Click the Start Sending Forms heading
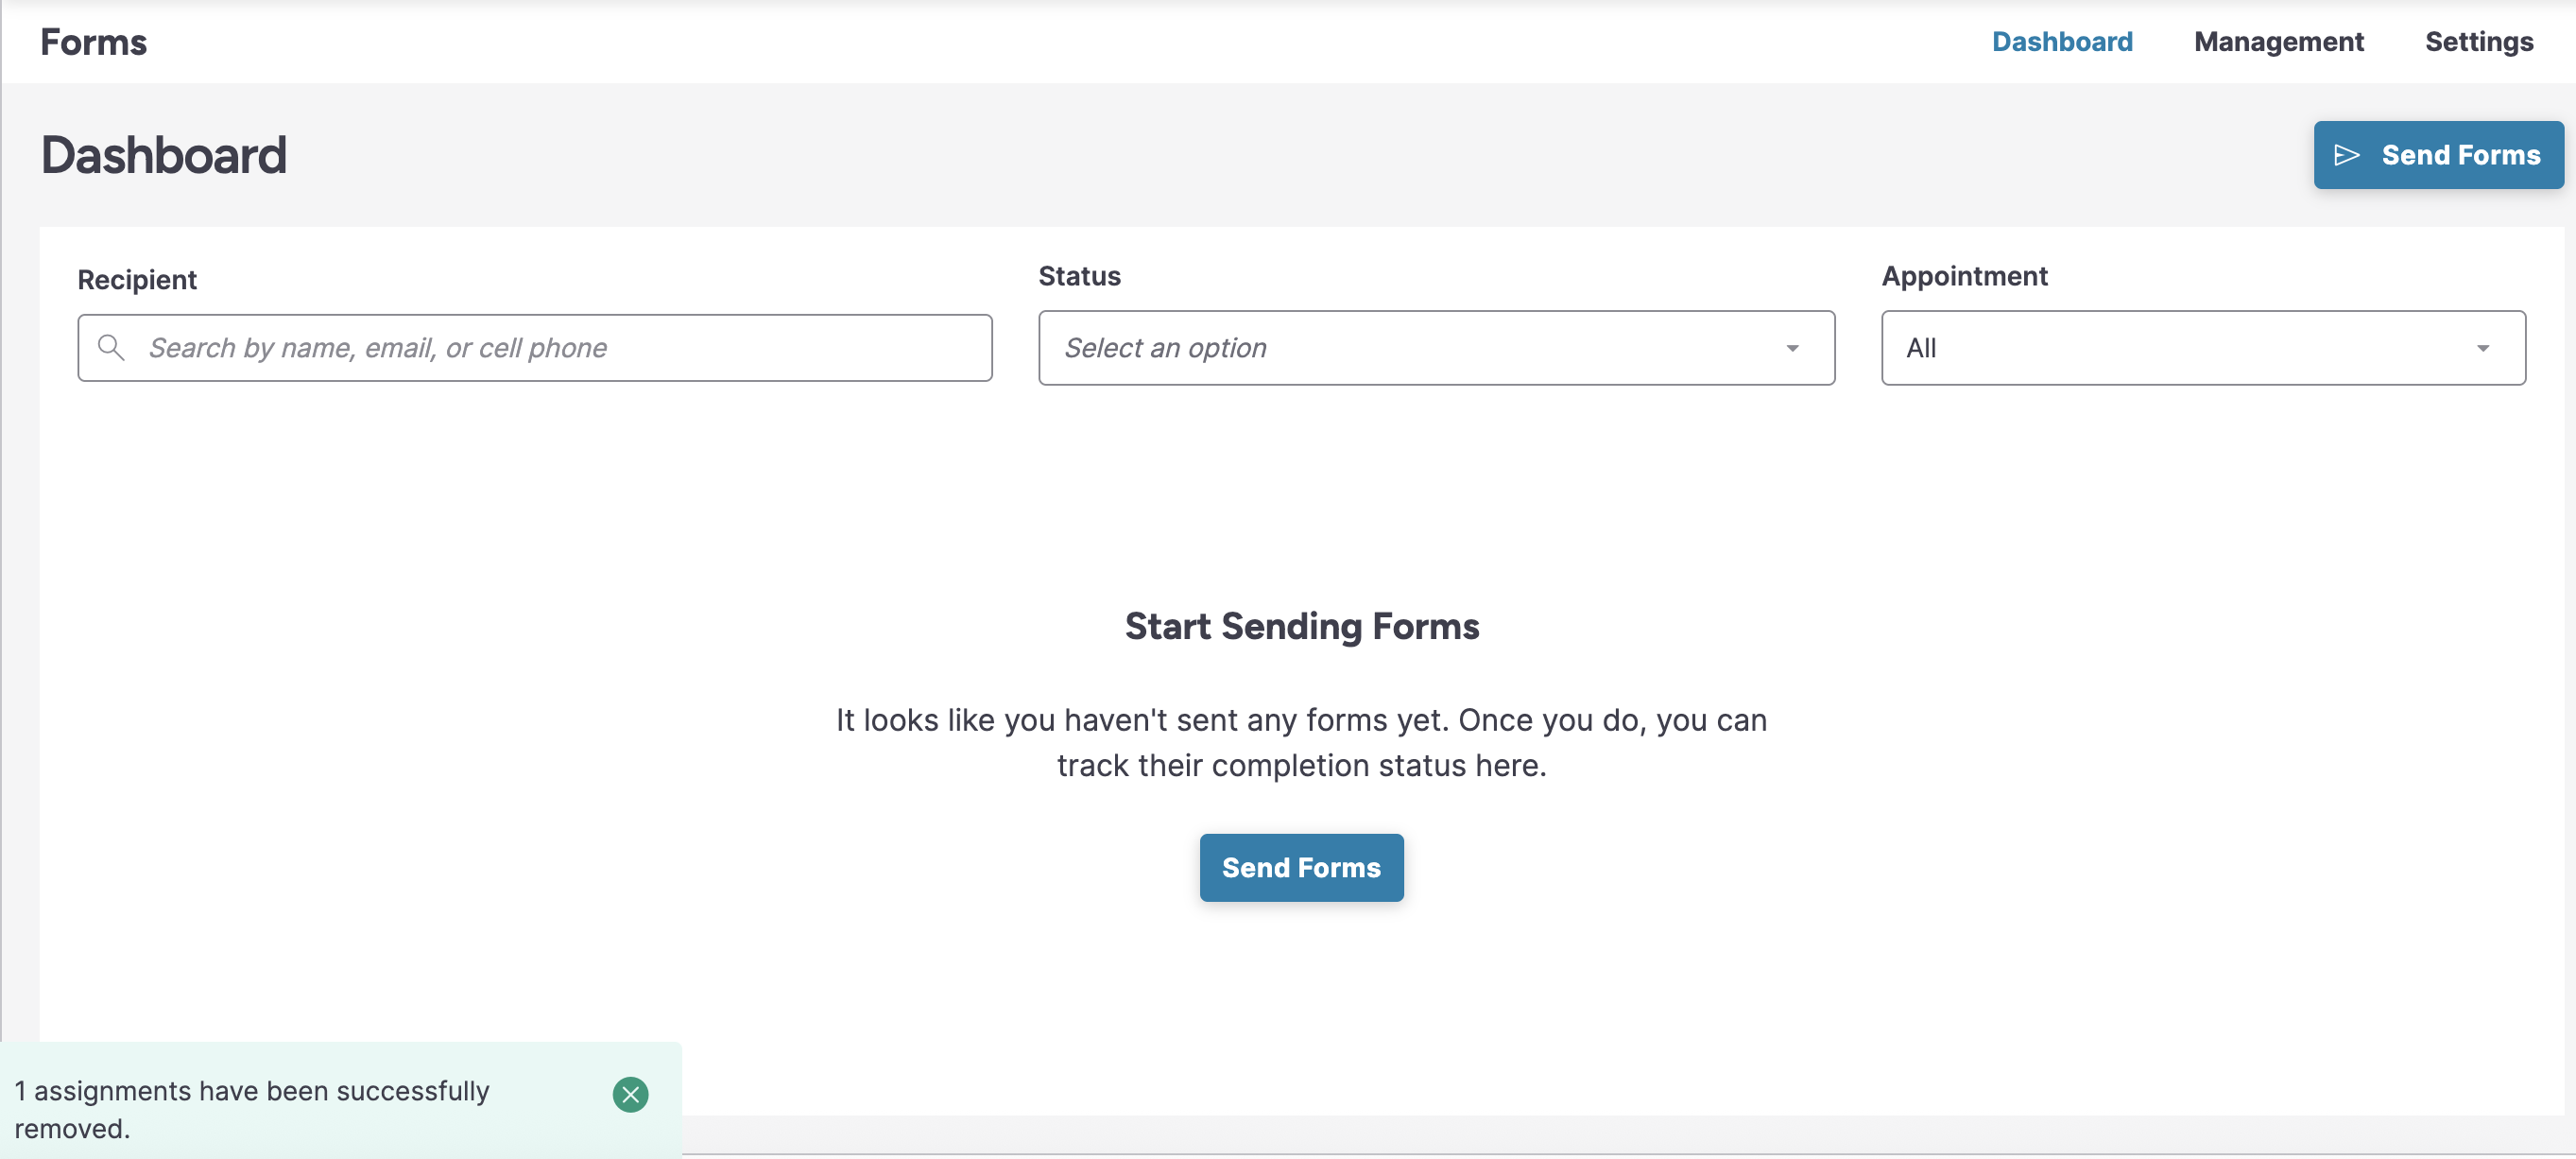The width and height of the screenshot is (2576, 1159). 1301,626
